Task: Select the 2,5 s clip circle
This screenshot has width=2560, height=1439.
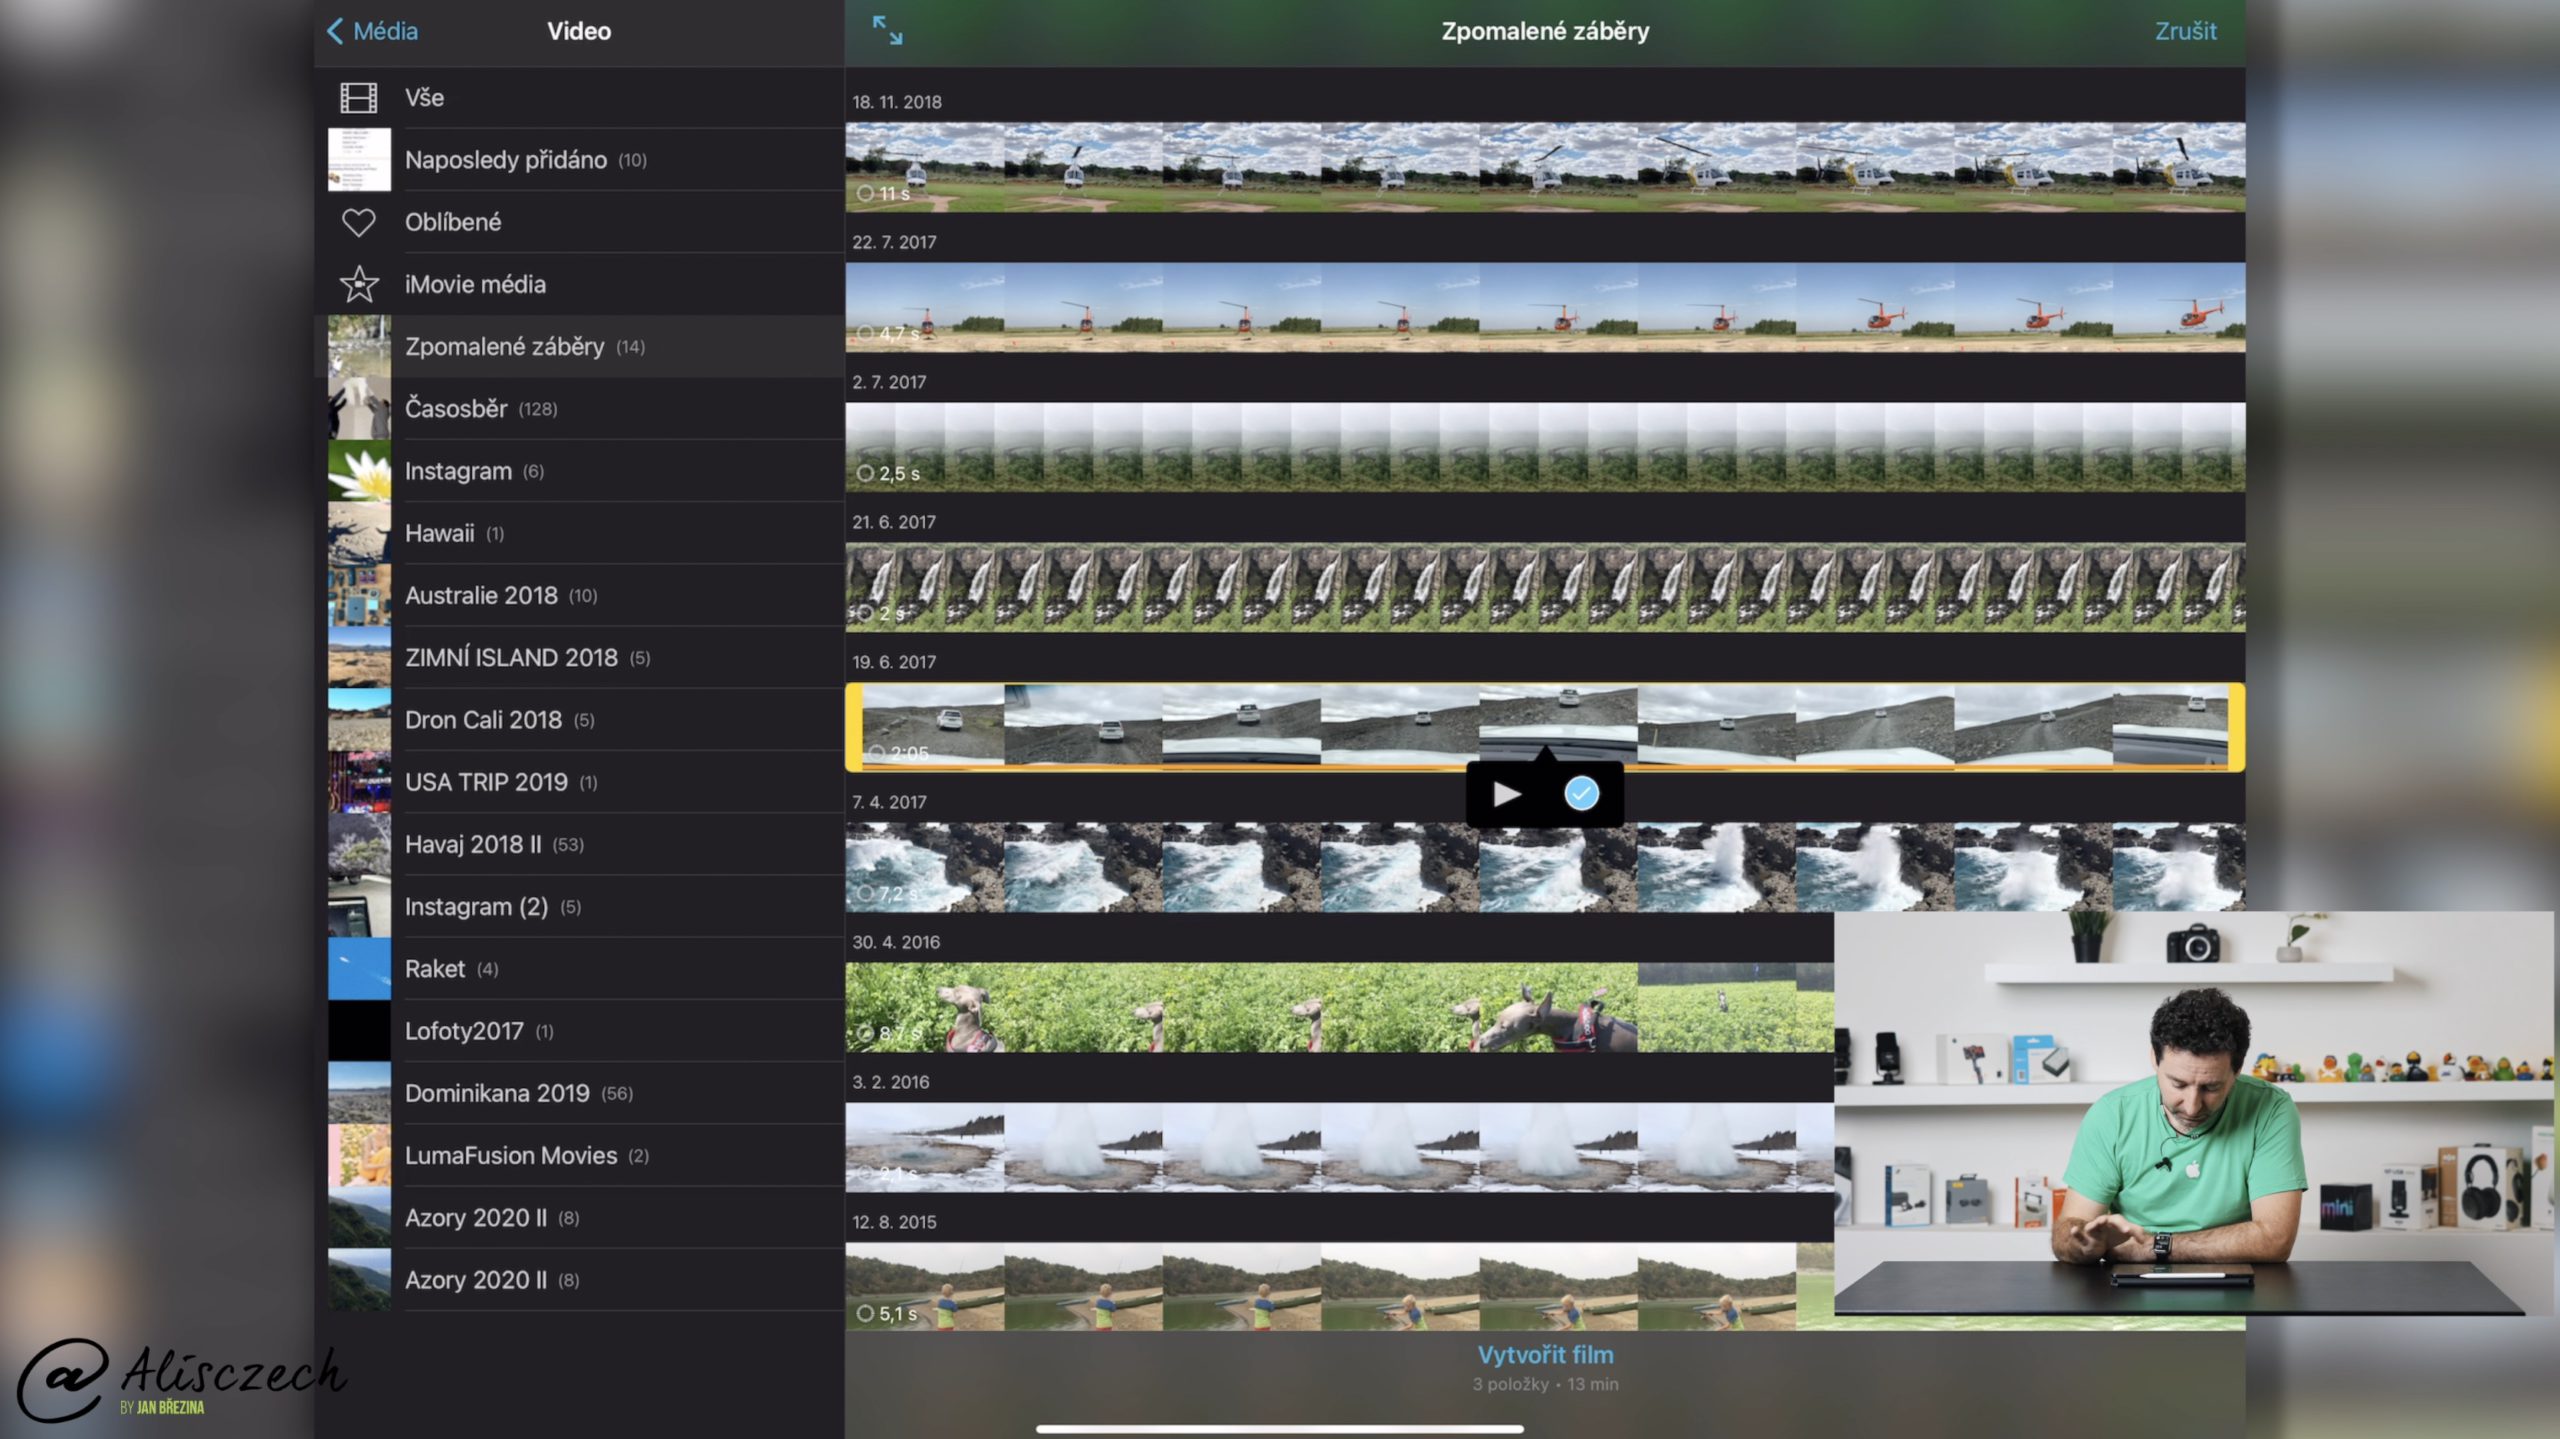Action: pyautogui.click(x=866, y=473)
